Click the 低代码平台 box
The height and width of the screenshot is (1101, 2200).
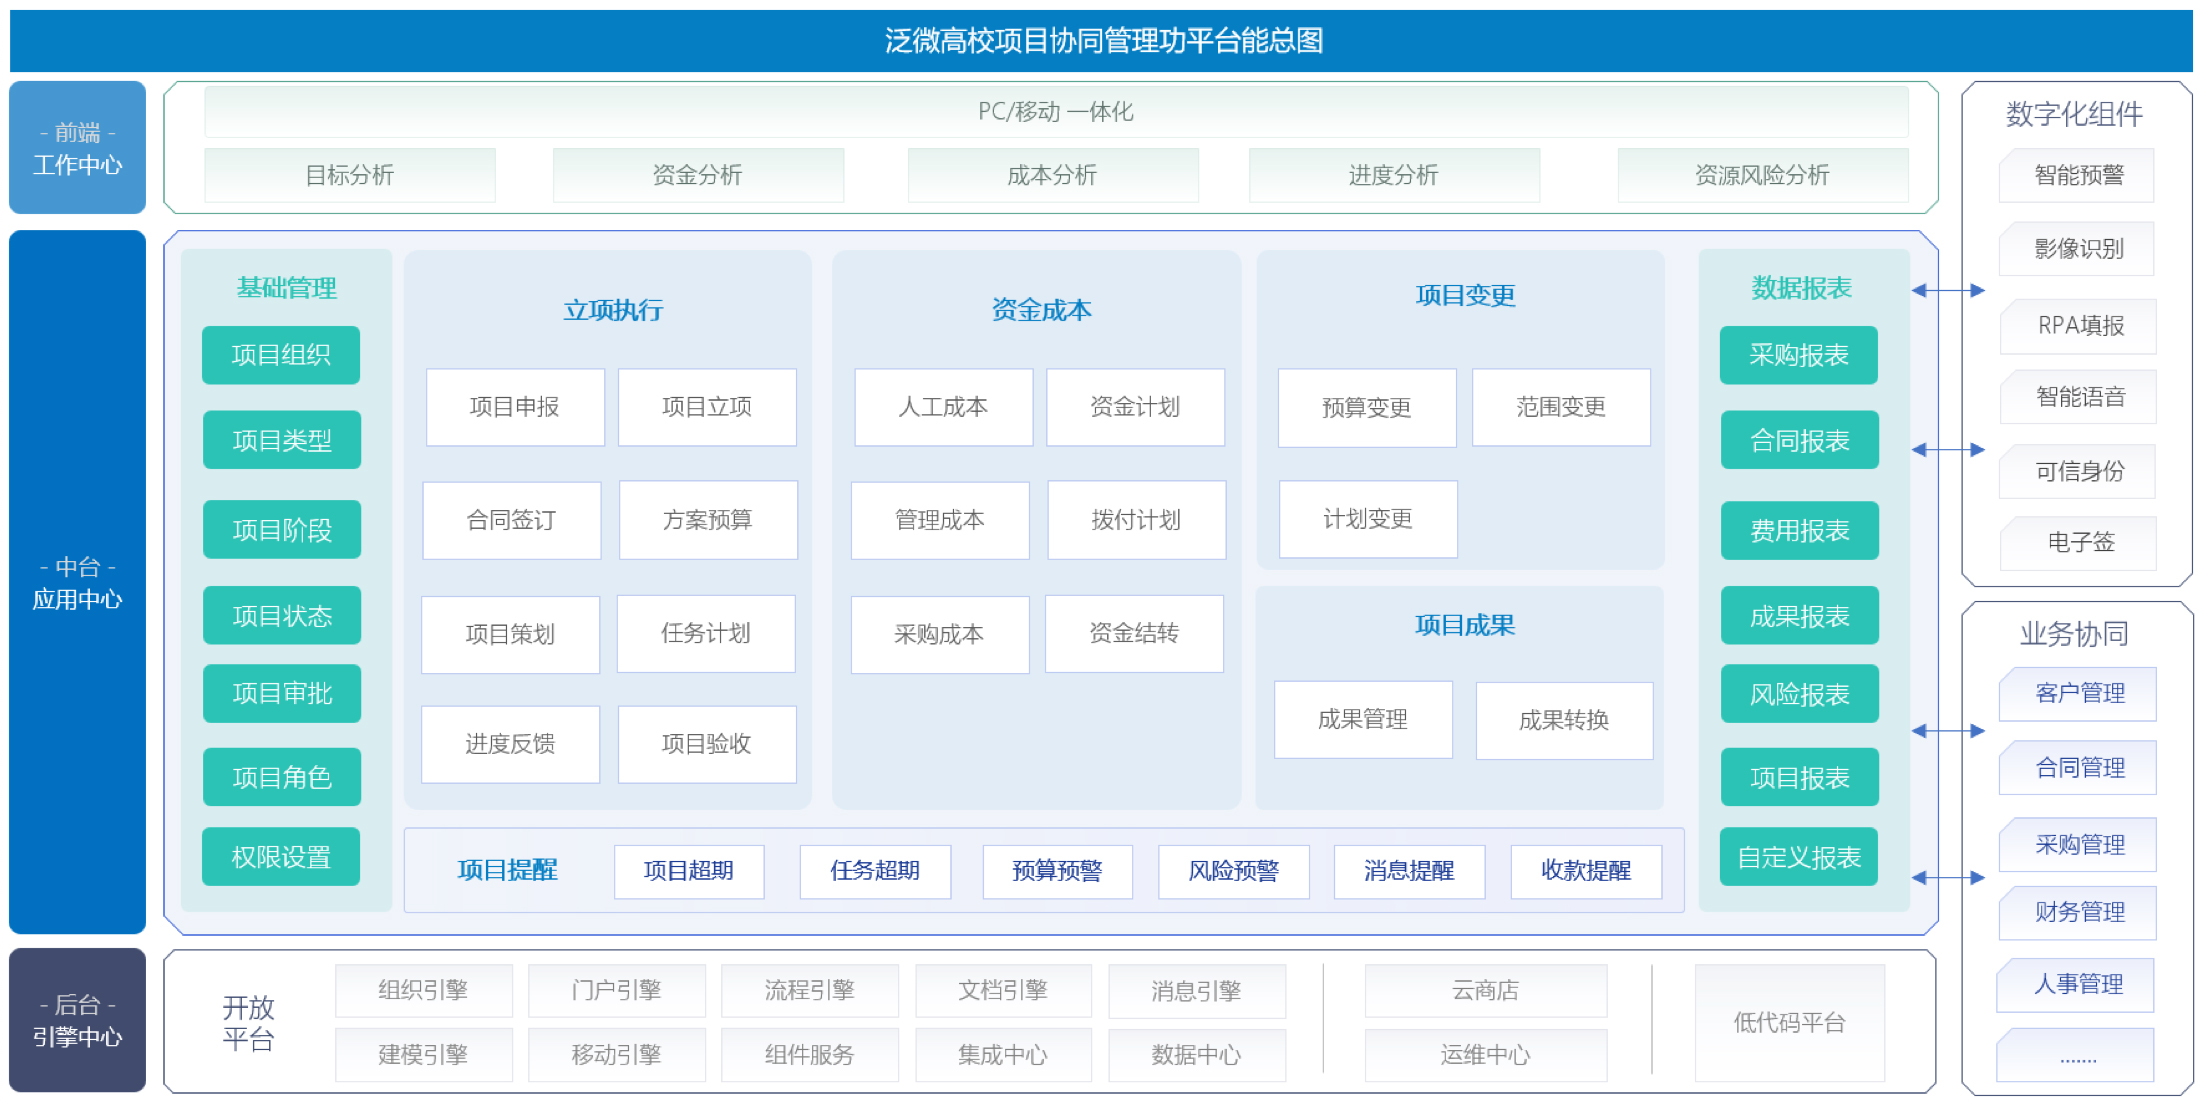(1788, 1022)
